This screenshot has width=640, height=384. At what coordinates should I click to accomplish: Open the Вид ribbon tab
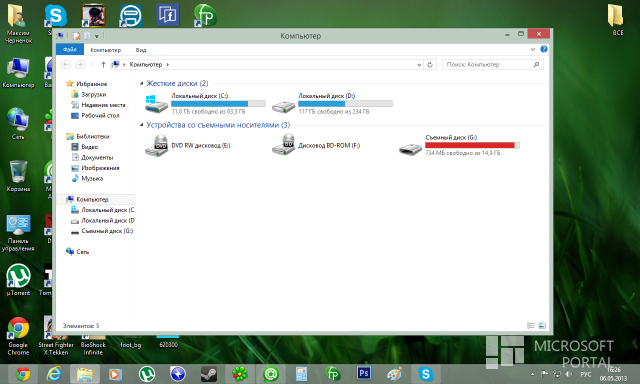coord(141,50)
